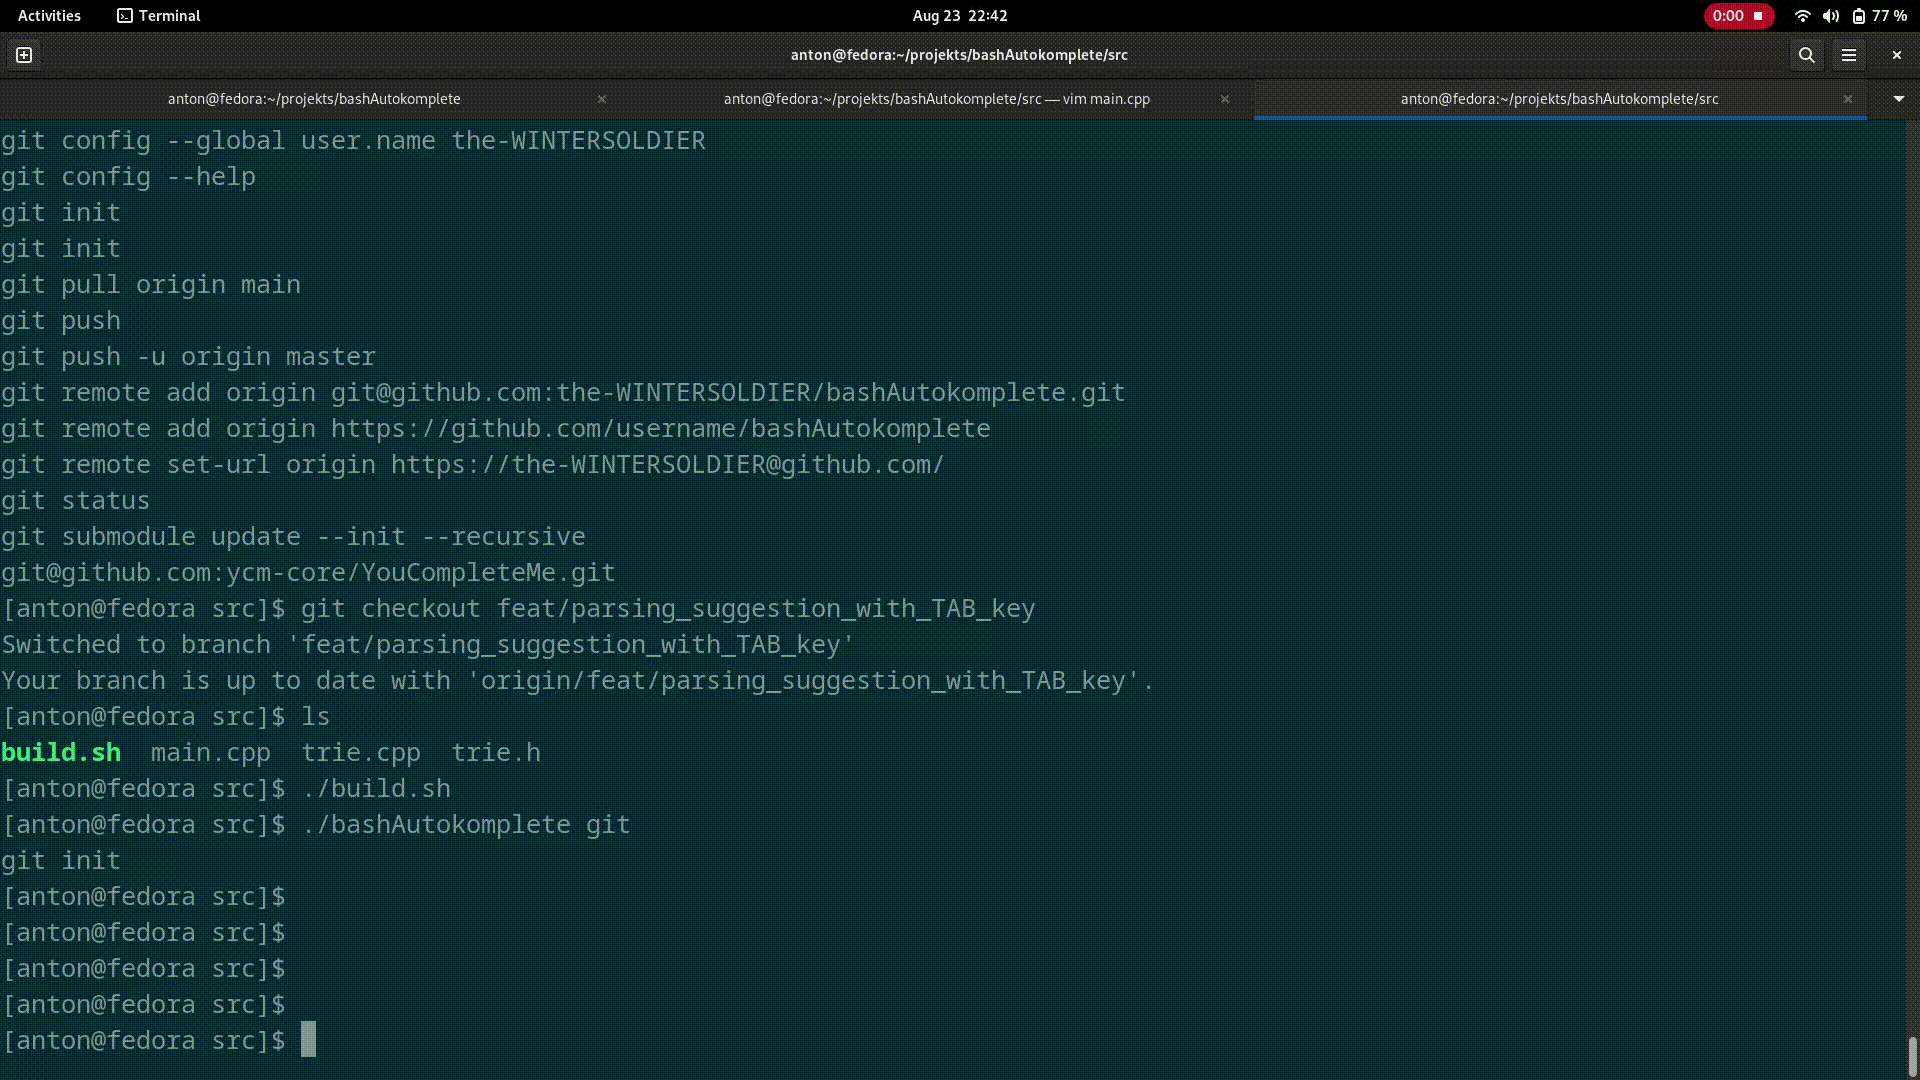1920x1080 pixels.
Task: Stop the screen recording indicator
Action: (x=1757, y=16)
